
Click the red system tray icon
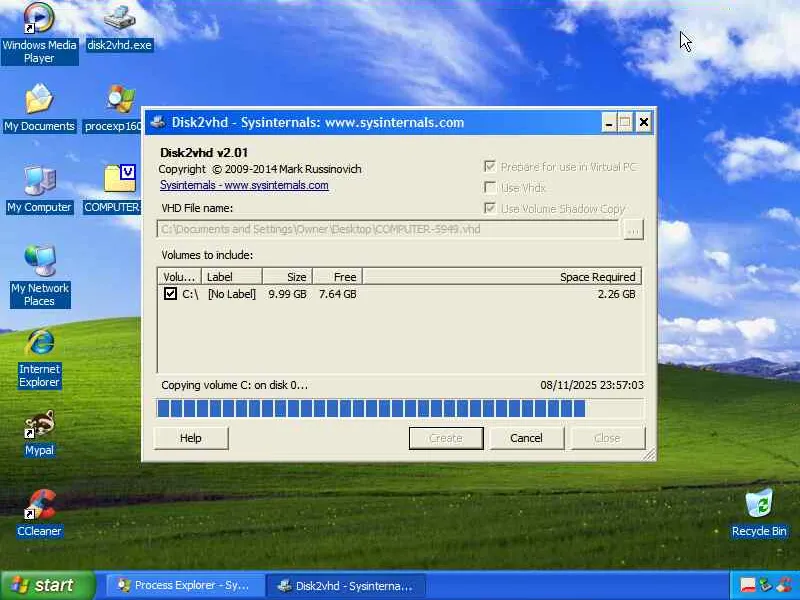748,585
